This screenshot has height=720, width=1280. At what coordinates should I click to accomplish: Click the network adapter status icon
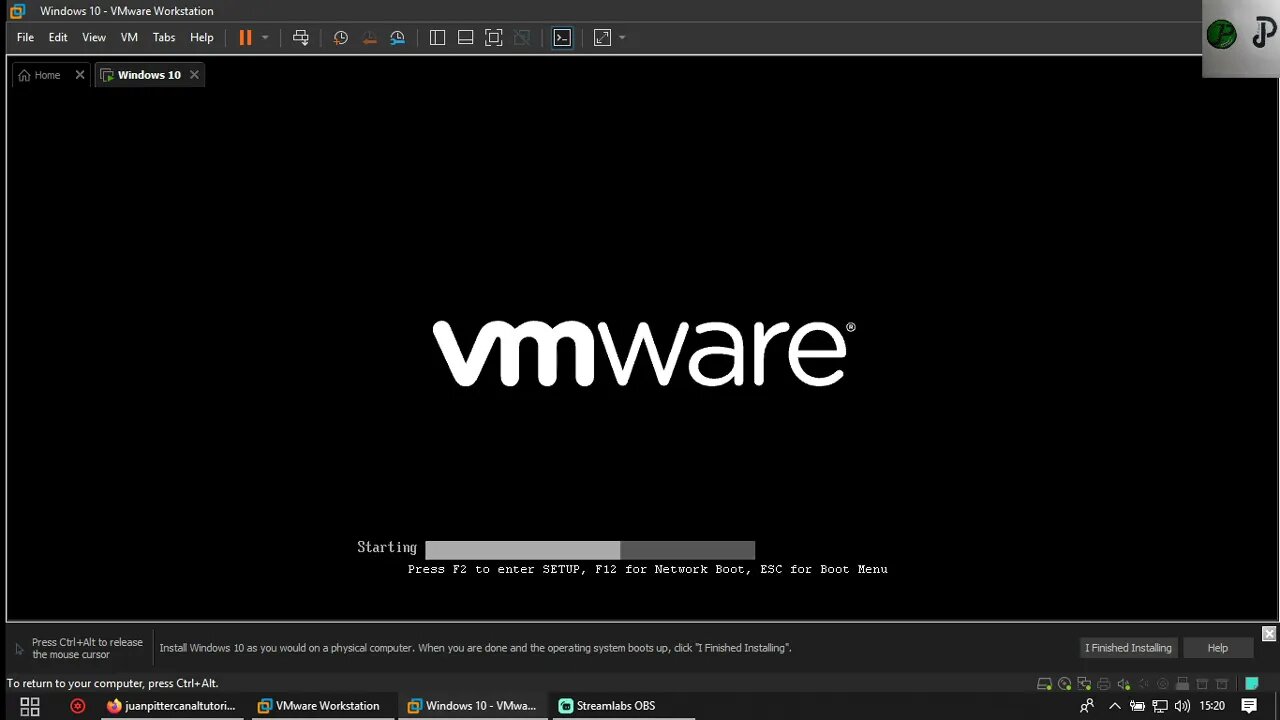(x=1084, y=684)
